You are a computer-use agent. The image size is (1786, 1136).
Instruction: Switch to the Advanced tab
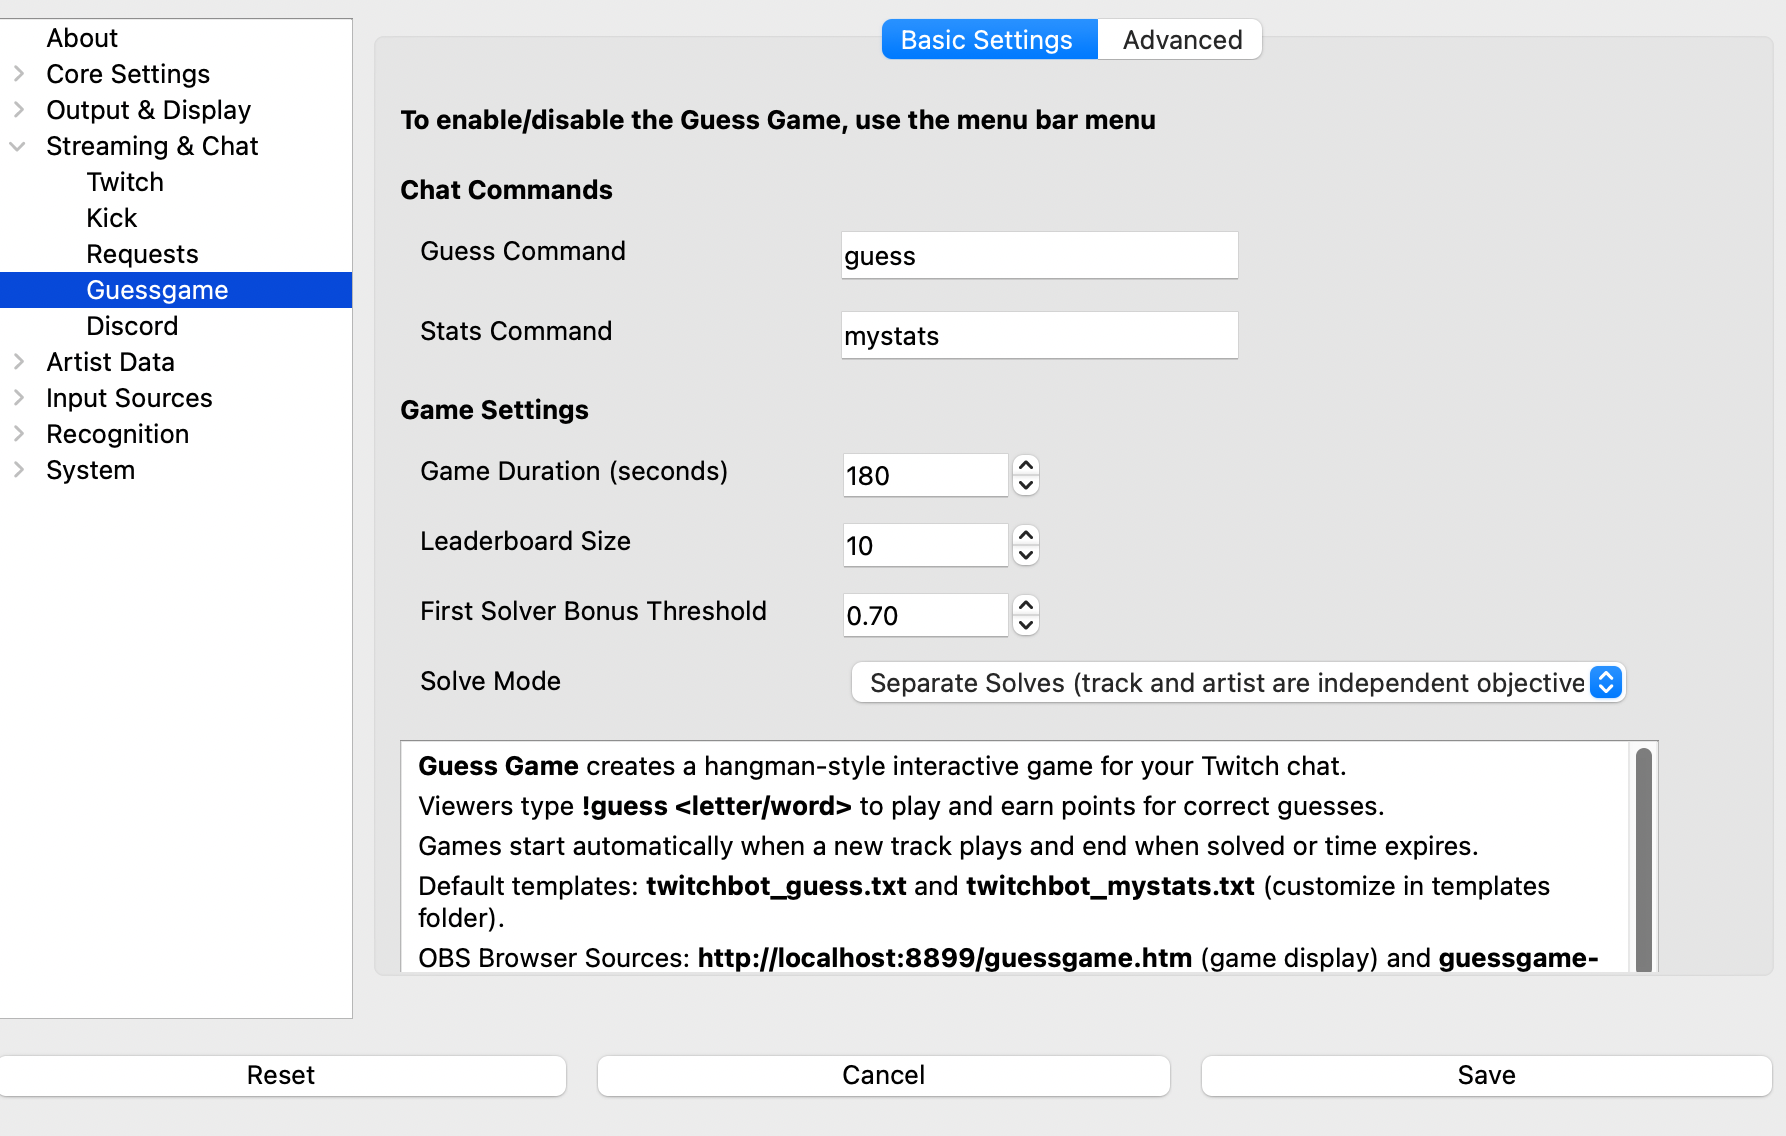pyautogui.click(x=1181, y=40)
